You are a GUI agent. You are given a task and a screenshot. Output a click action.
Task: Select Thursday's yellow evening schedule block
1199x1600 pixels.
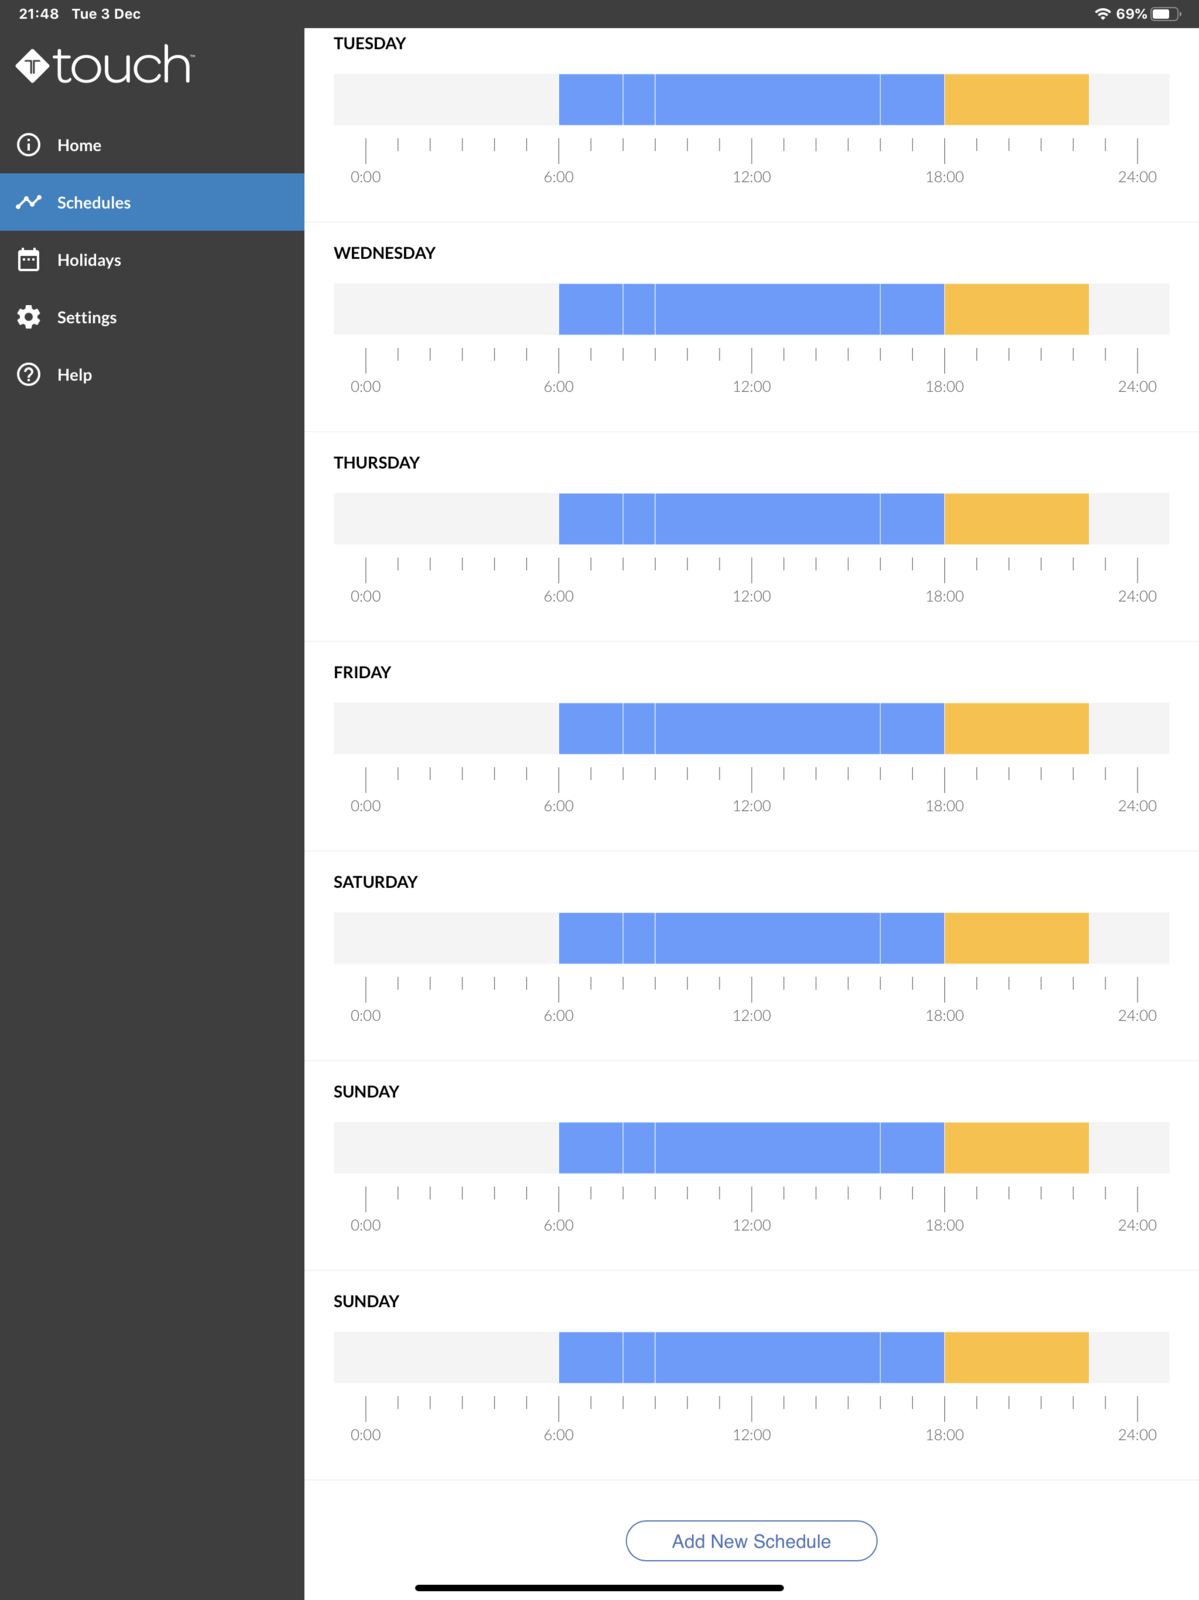(x=1016, y=519)
